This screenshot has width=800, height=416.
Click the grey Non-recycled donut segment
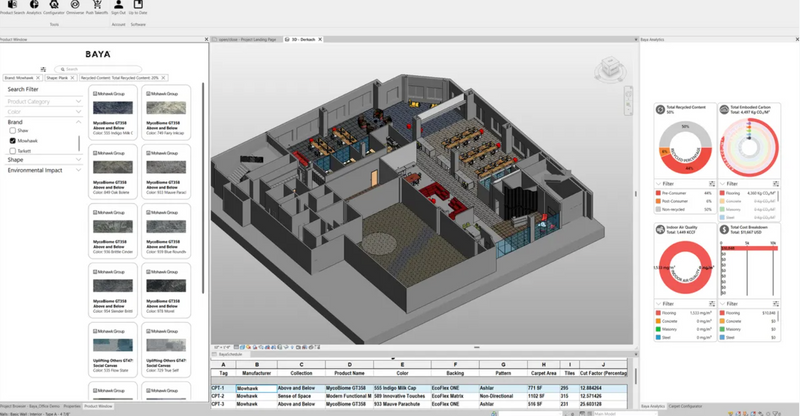tap(685, 132)
